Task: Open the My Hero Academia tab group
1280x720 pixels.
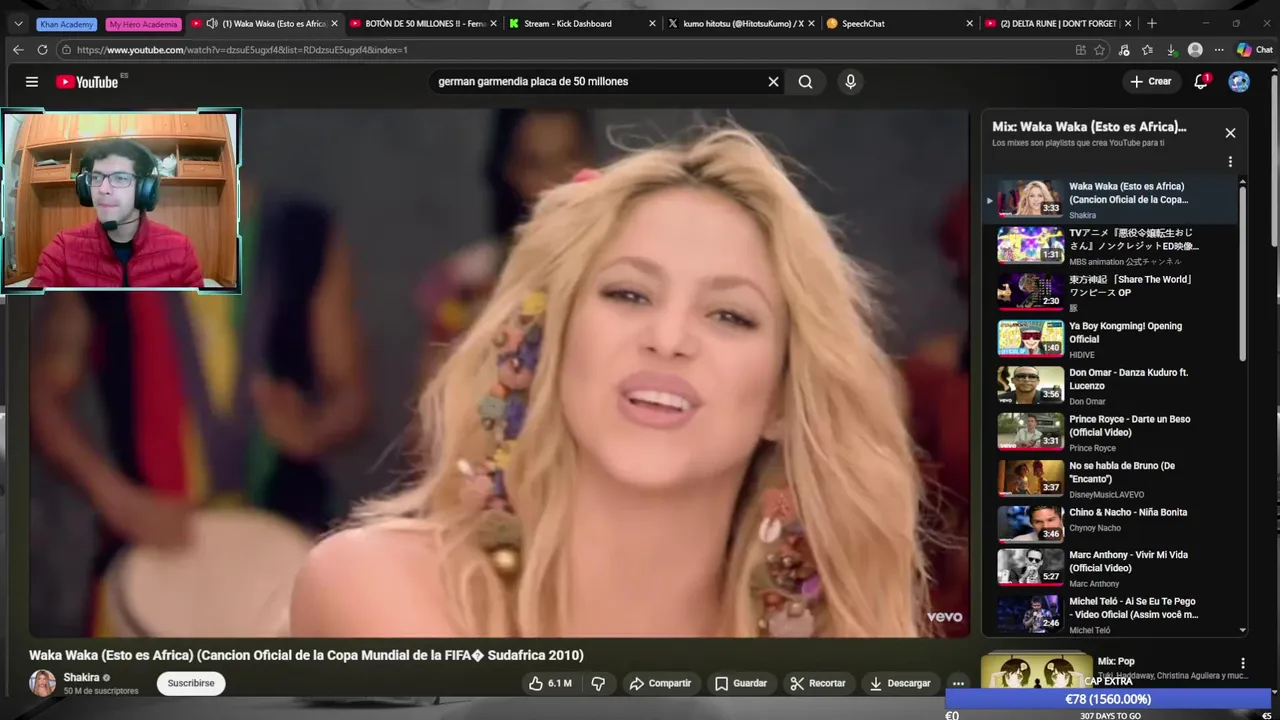Action: pyautogui.click(x=143, y=23)
